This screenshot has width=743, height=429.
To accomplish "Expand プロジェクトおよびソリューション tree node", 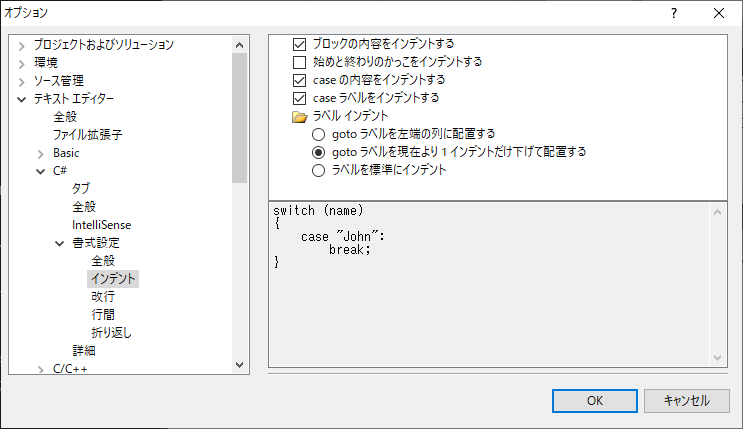I will click(x=22, y=45).
